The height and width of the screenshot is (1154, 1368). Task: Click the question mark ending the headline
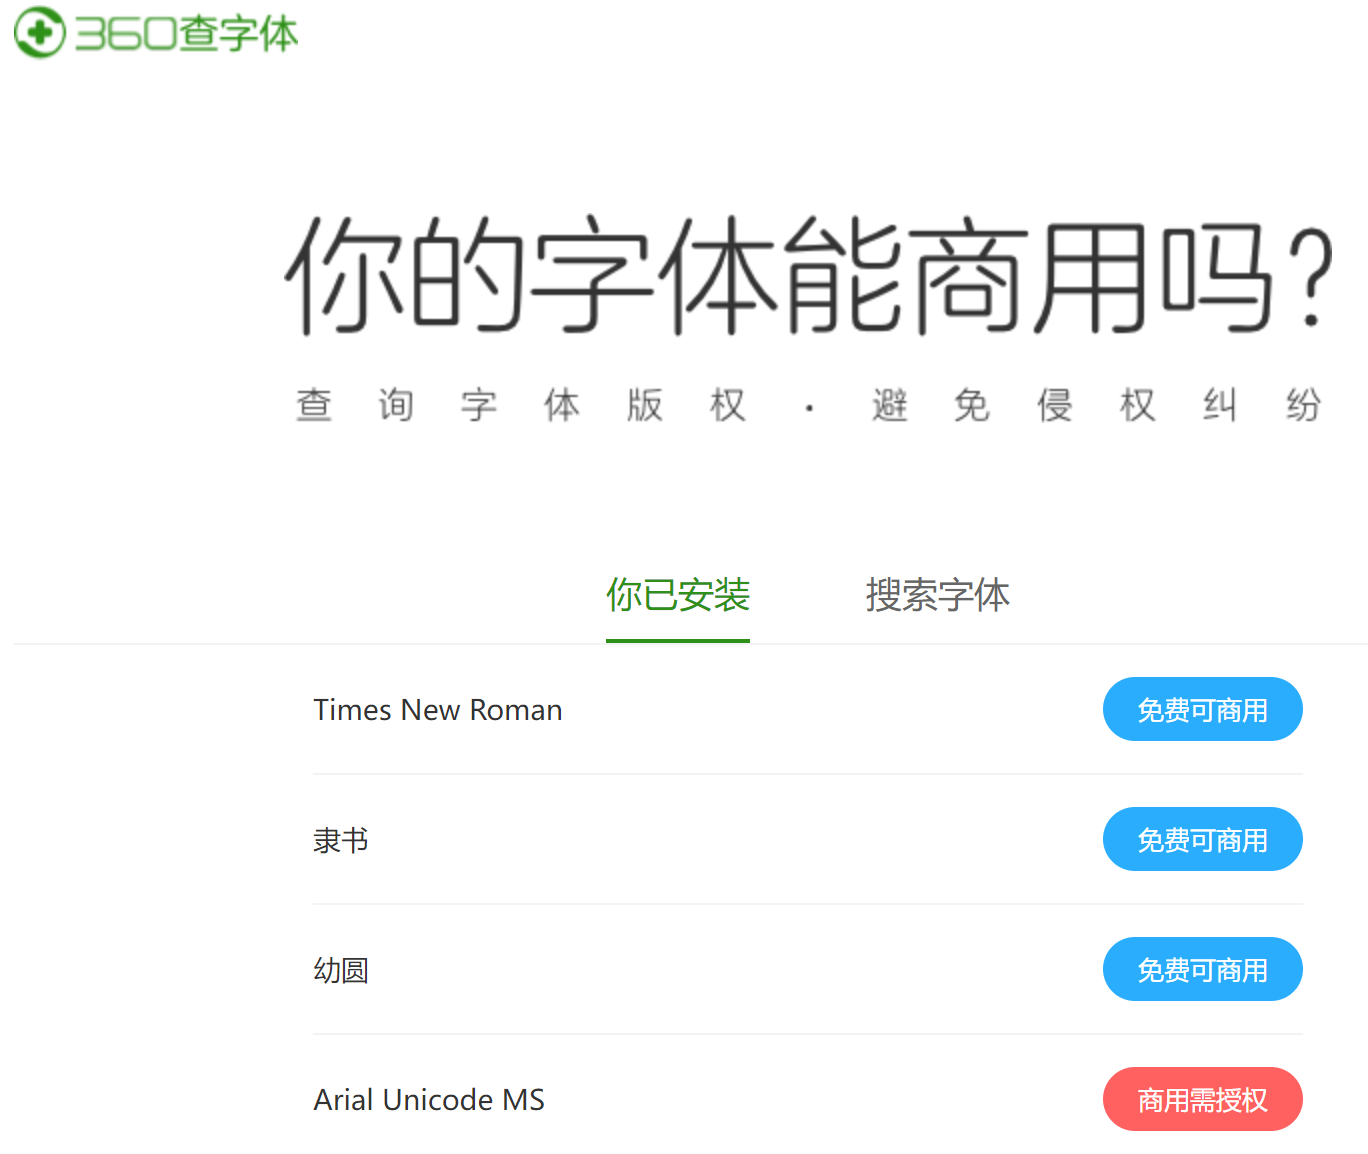coord(1311,277)
